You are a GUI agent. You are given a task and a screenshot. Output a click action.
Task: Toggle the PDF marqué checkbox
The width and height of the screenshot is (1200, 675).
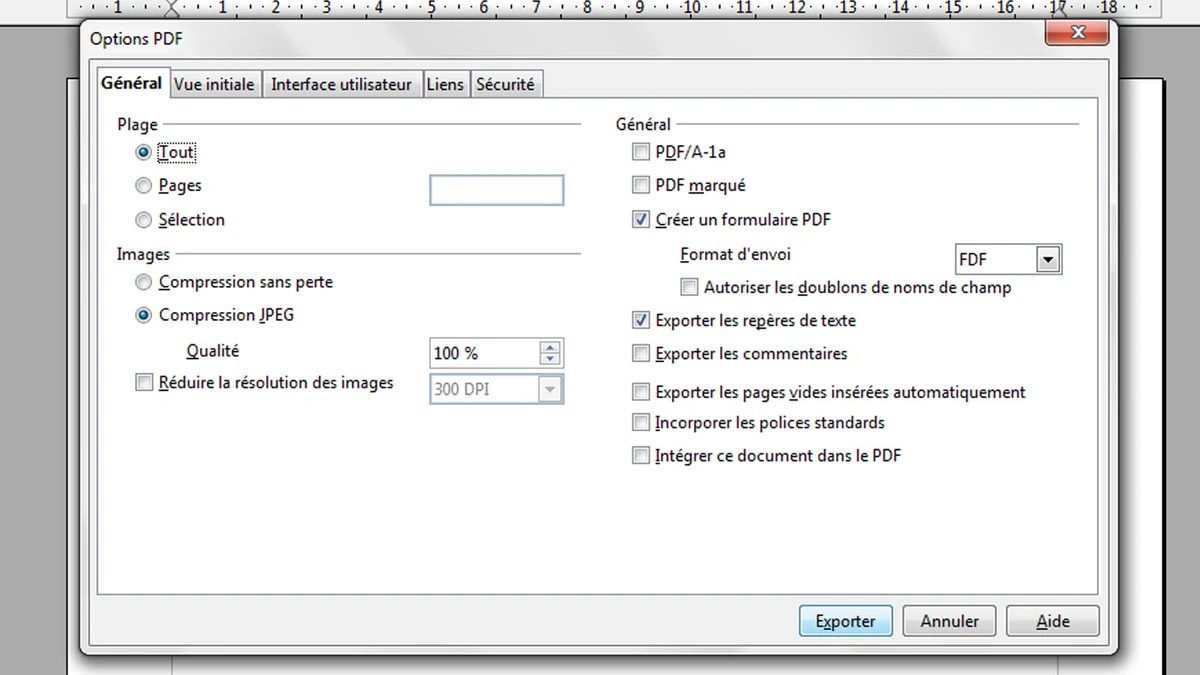641,186
